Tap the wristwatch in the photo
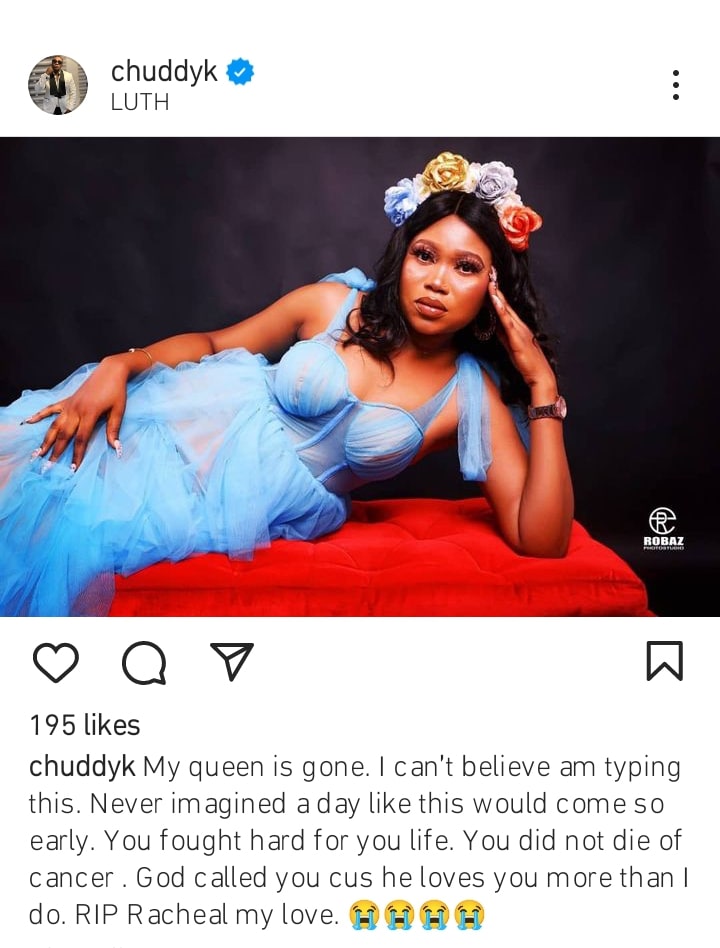The height and width of the screenshot is (948, 720). point(548,410)
